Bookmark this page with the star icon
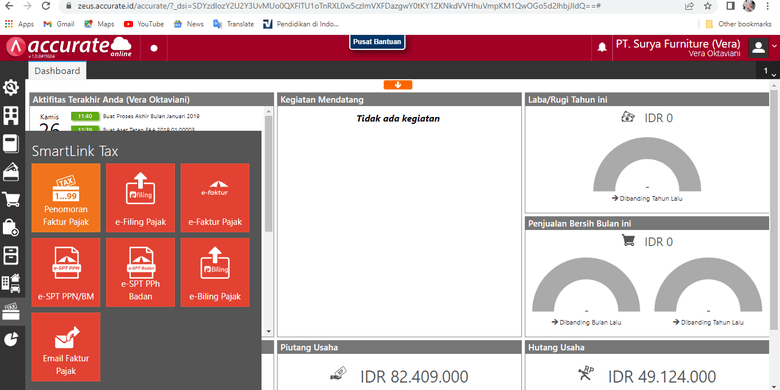Screen dimensions: 780x390 707,6
